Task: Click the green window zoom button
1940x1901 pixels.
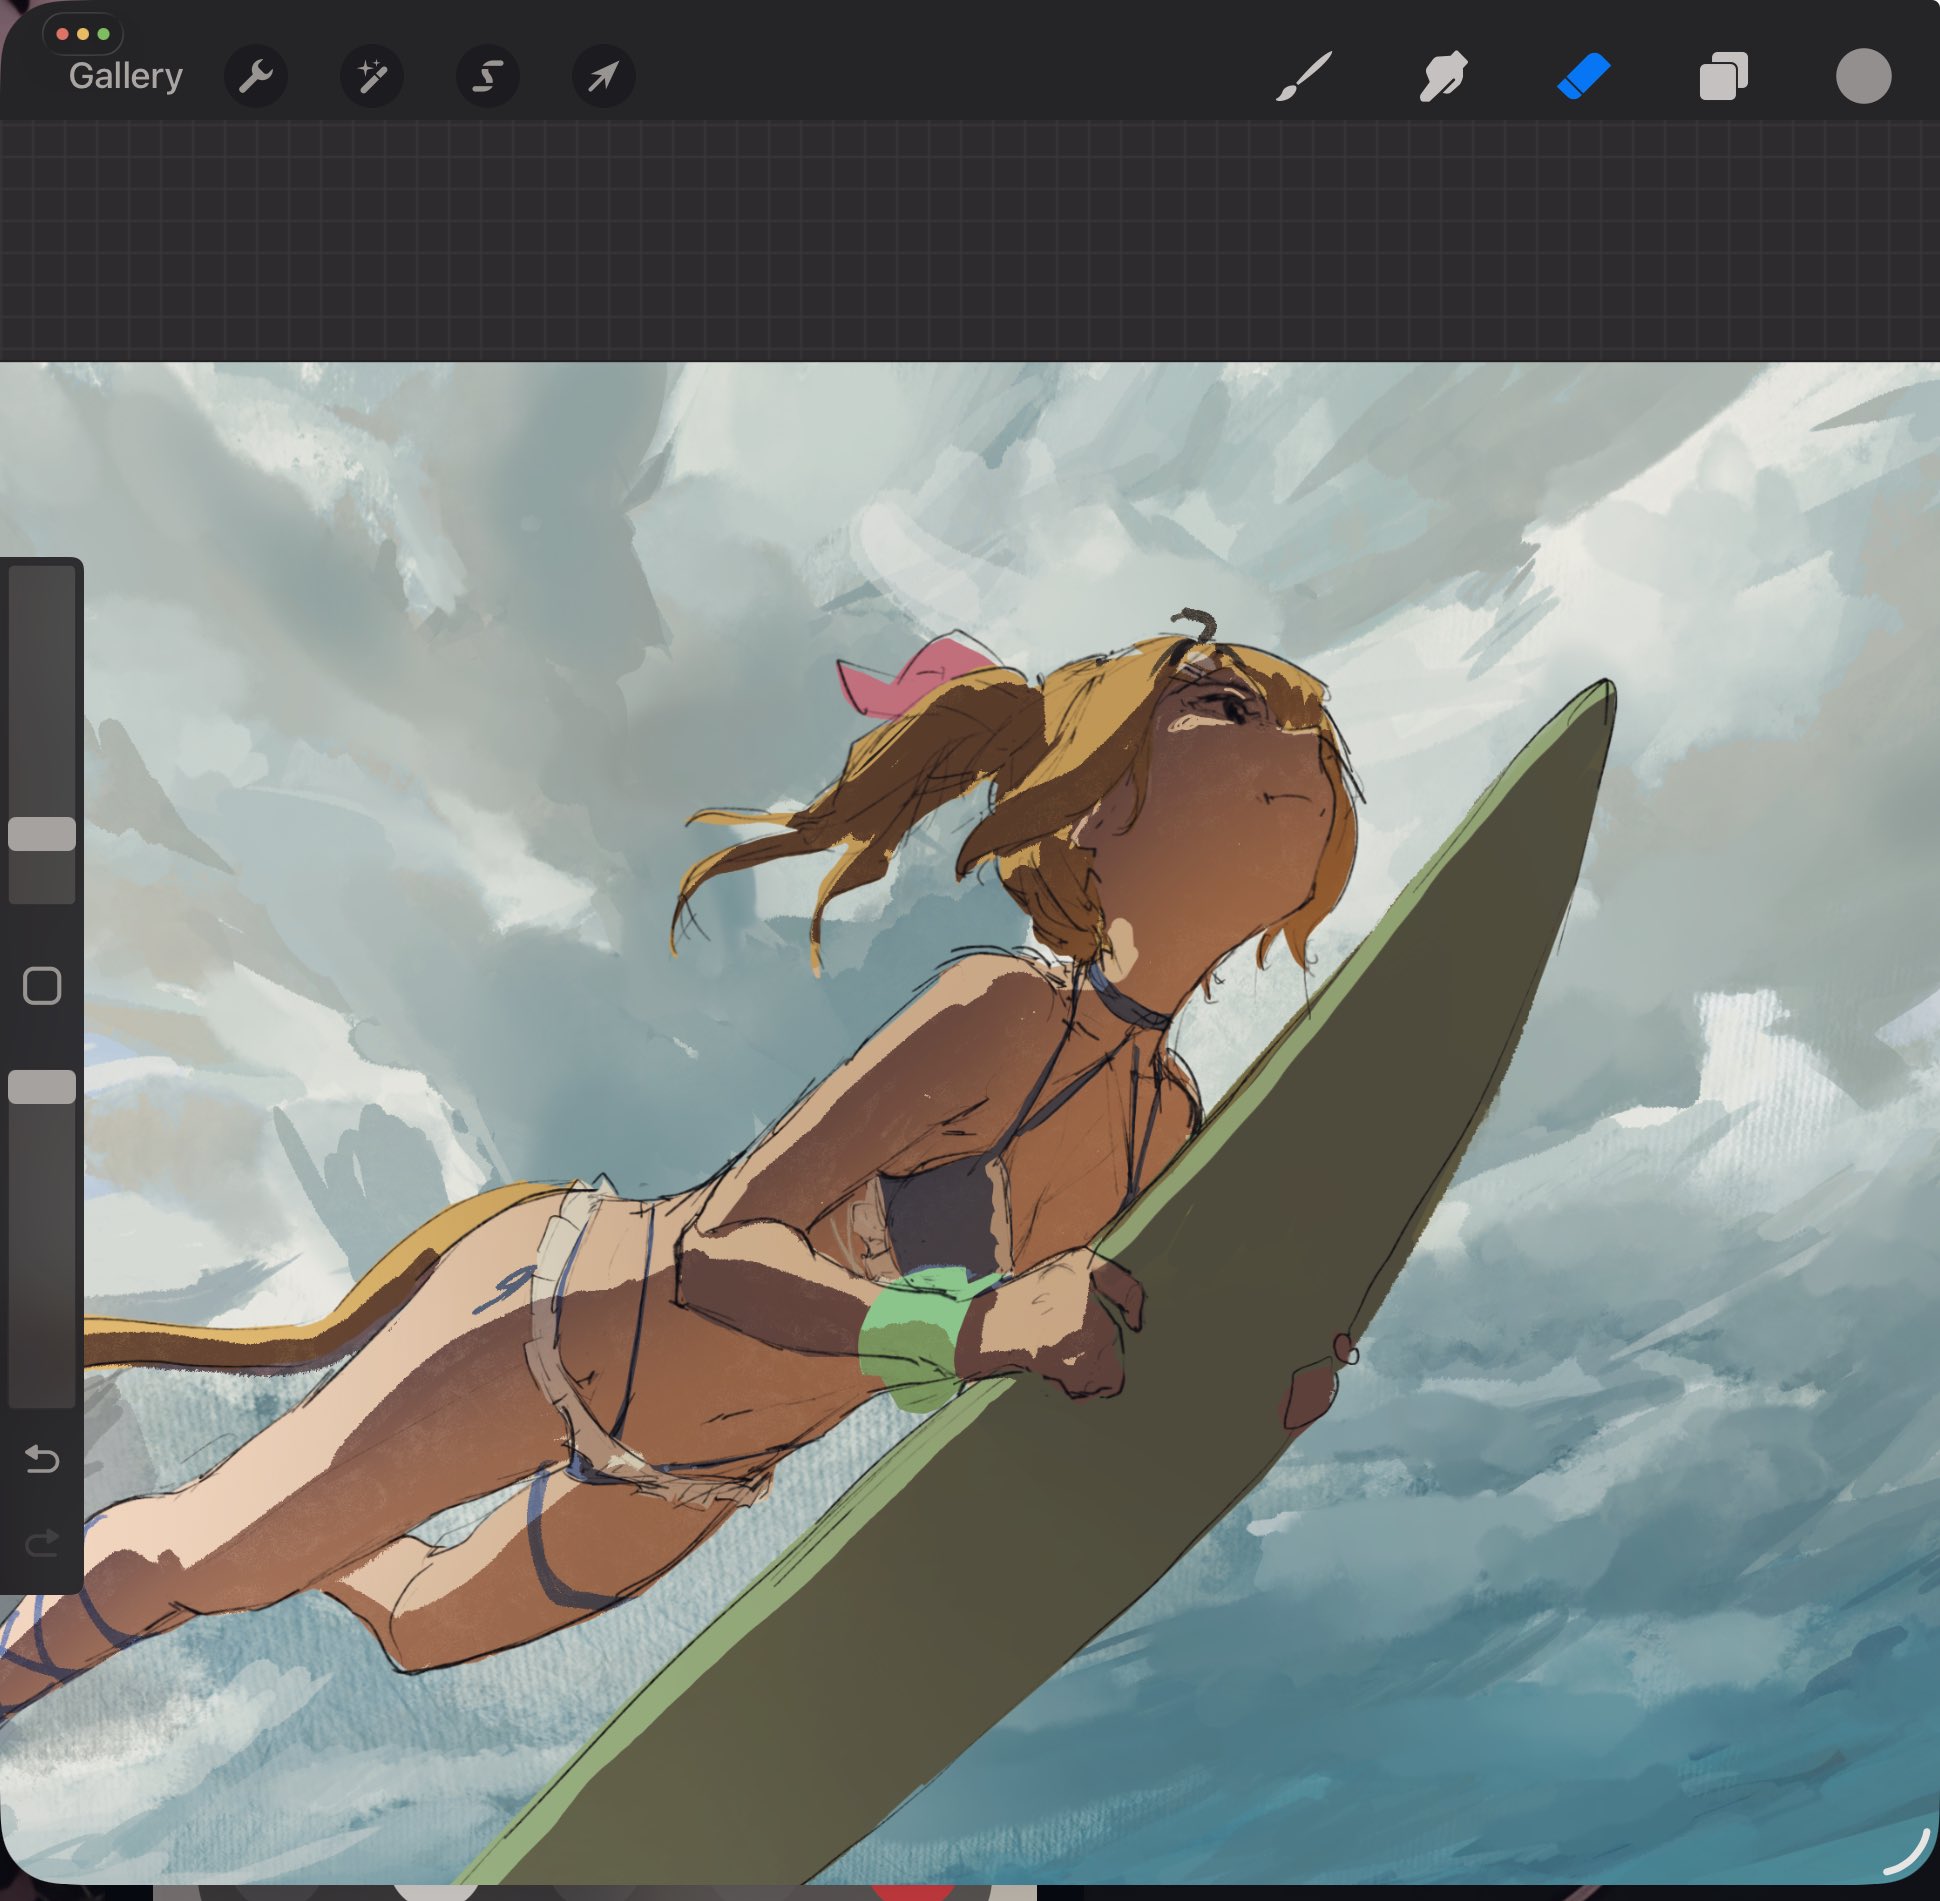Action: pyautogui.click(x=103, y=34)
